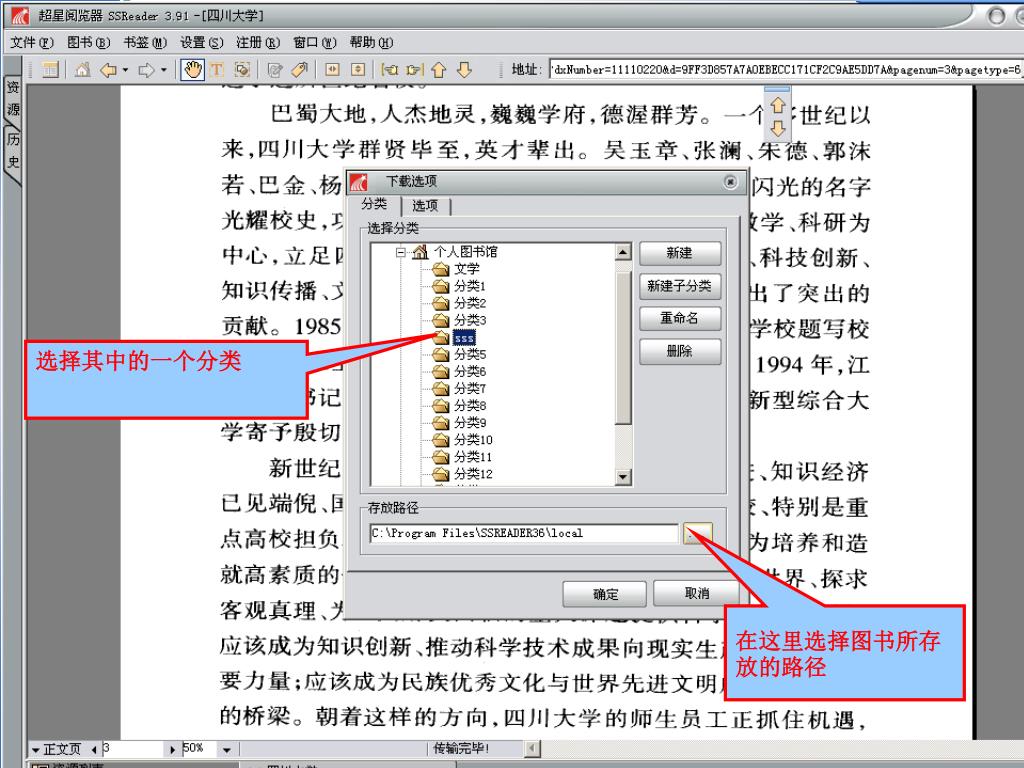This screenshot has width=1024, height=768.
Task: Open the 正文页 page type dropdown
Action: point(35,749)
